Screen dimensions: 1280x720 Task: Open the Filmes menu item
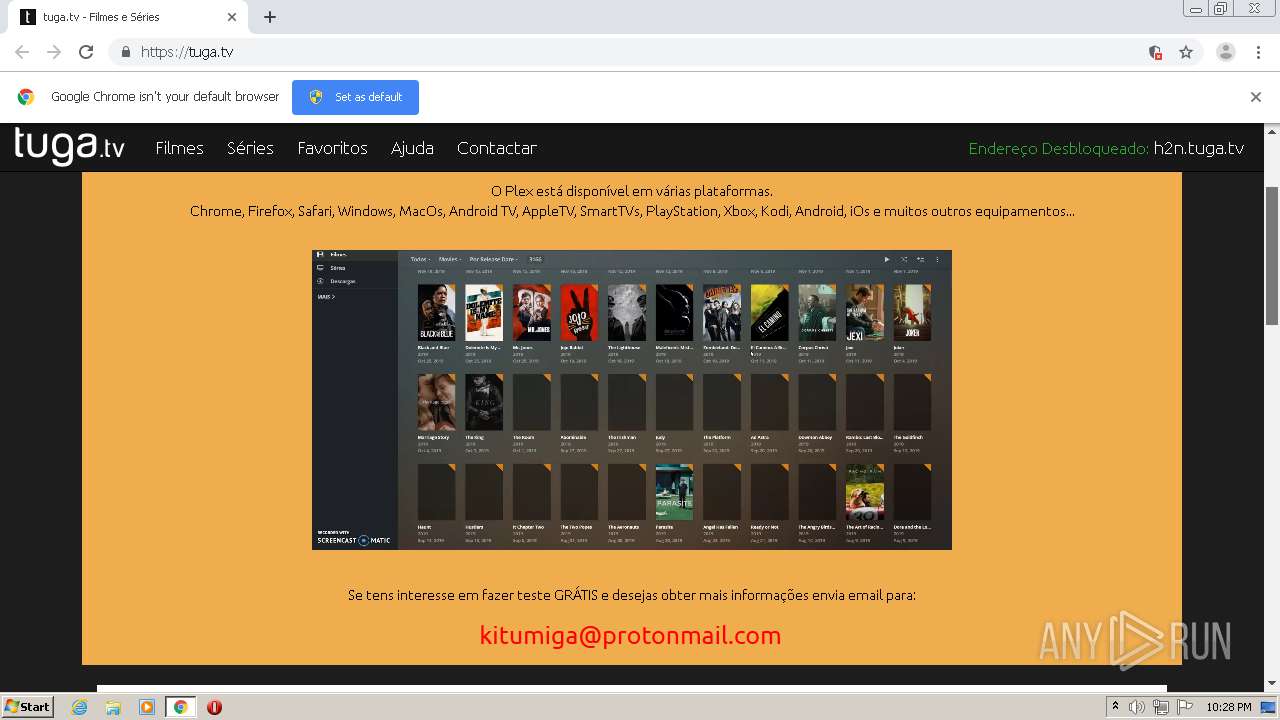pyautogui.click(x=179, y=148)
